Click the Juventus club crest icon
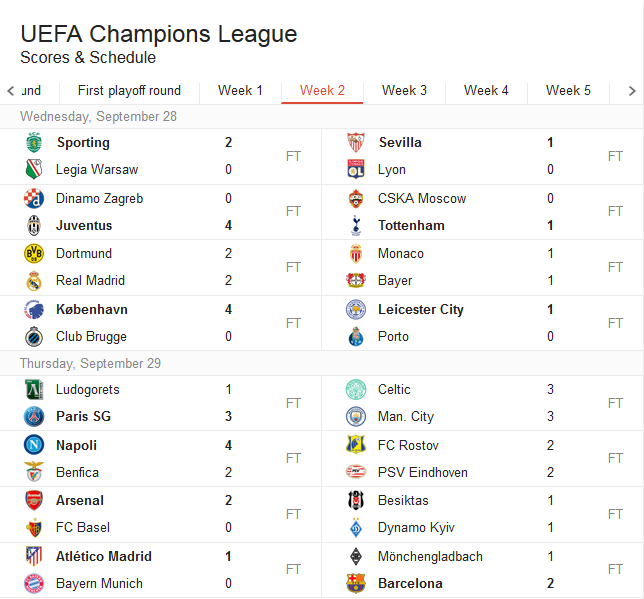This screenshot has height=599, width=644. point(35,226)
